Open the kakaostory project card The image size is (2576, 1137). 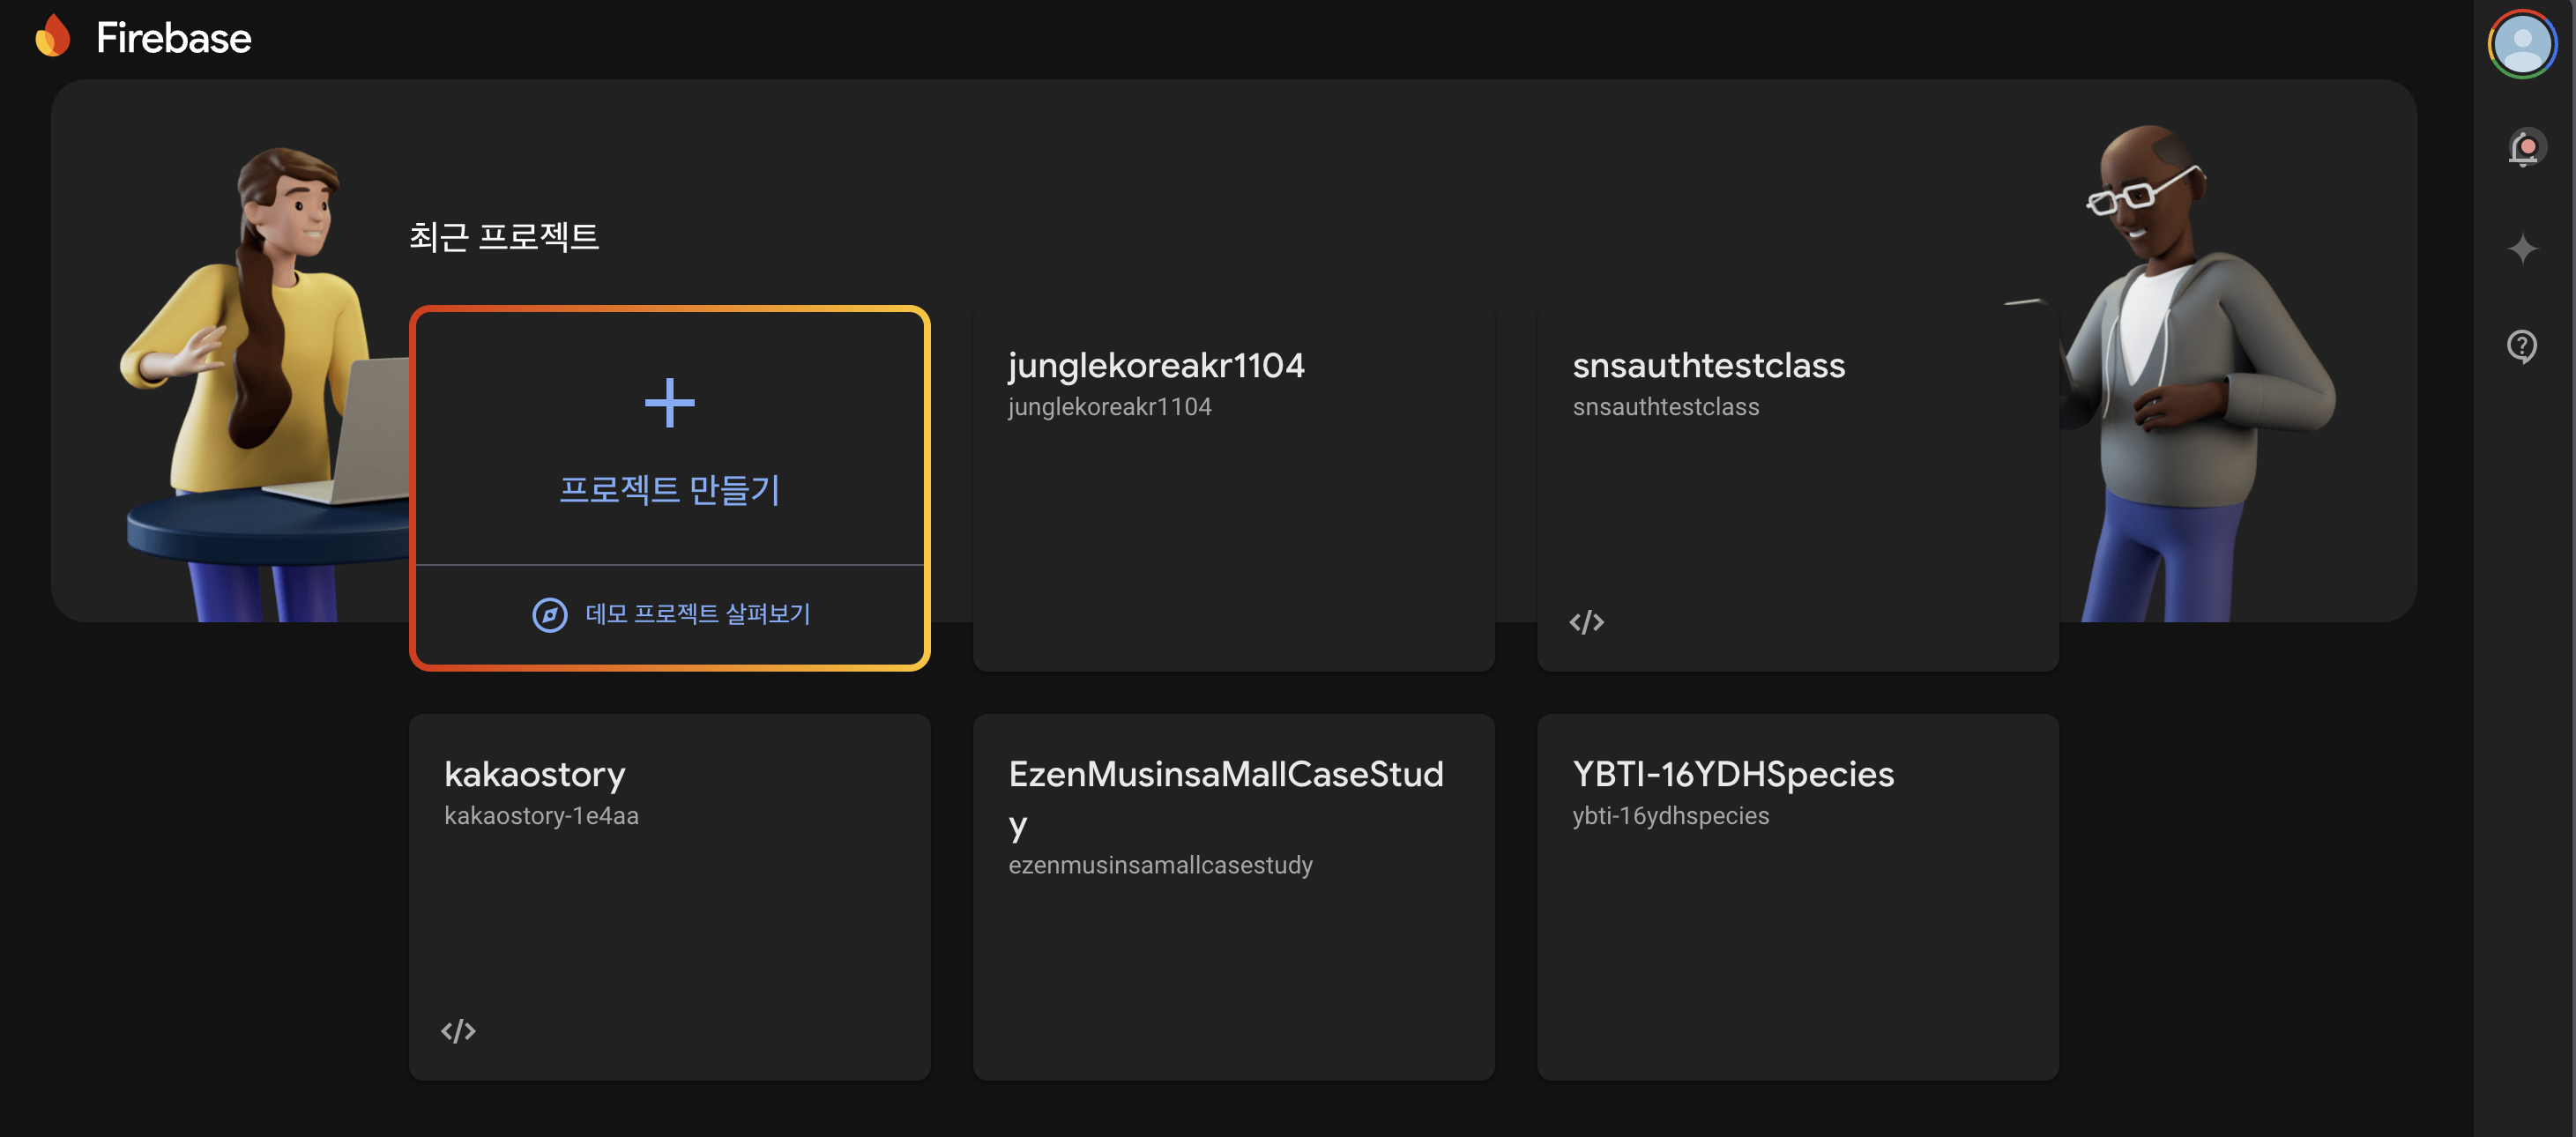pos(669,896)
